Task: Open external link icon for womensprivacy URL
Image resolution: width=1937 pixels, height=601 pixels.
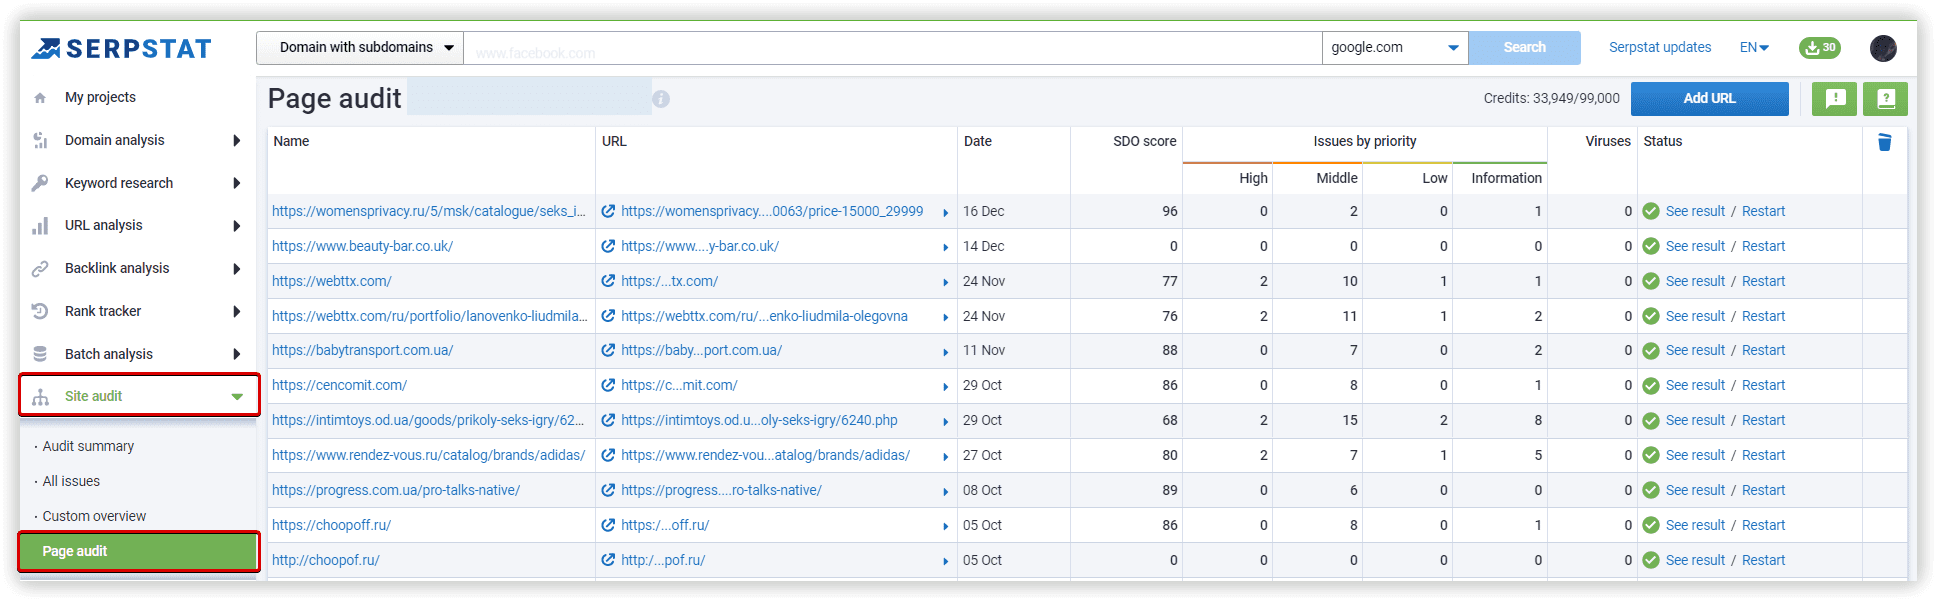Action: pyautogui.click(x=608, y=211)
